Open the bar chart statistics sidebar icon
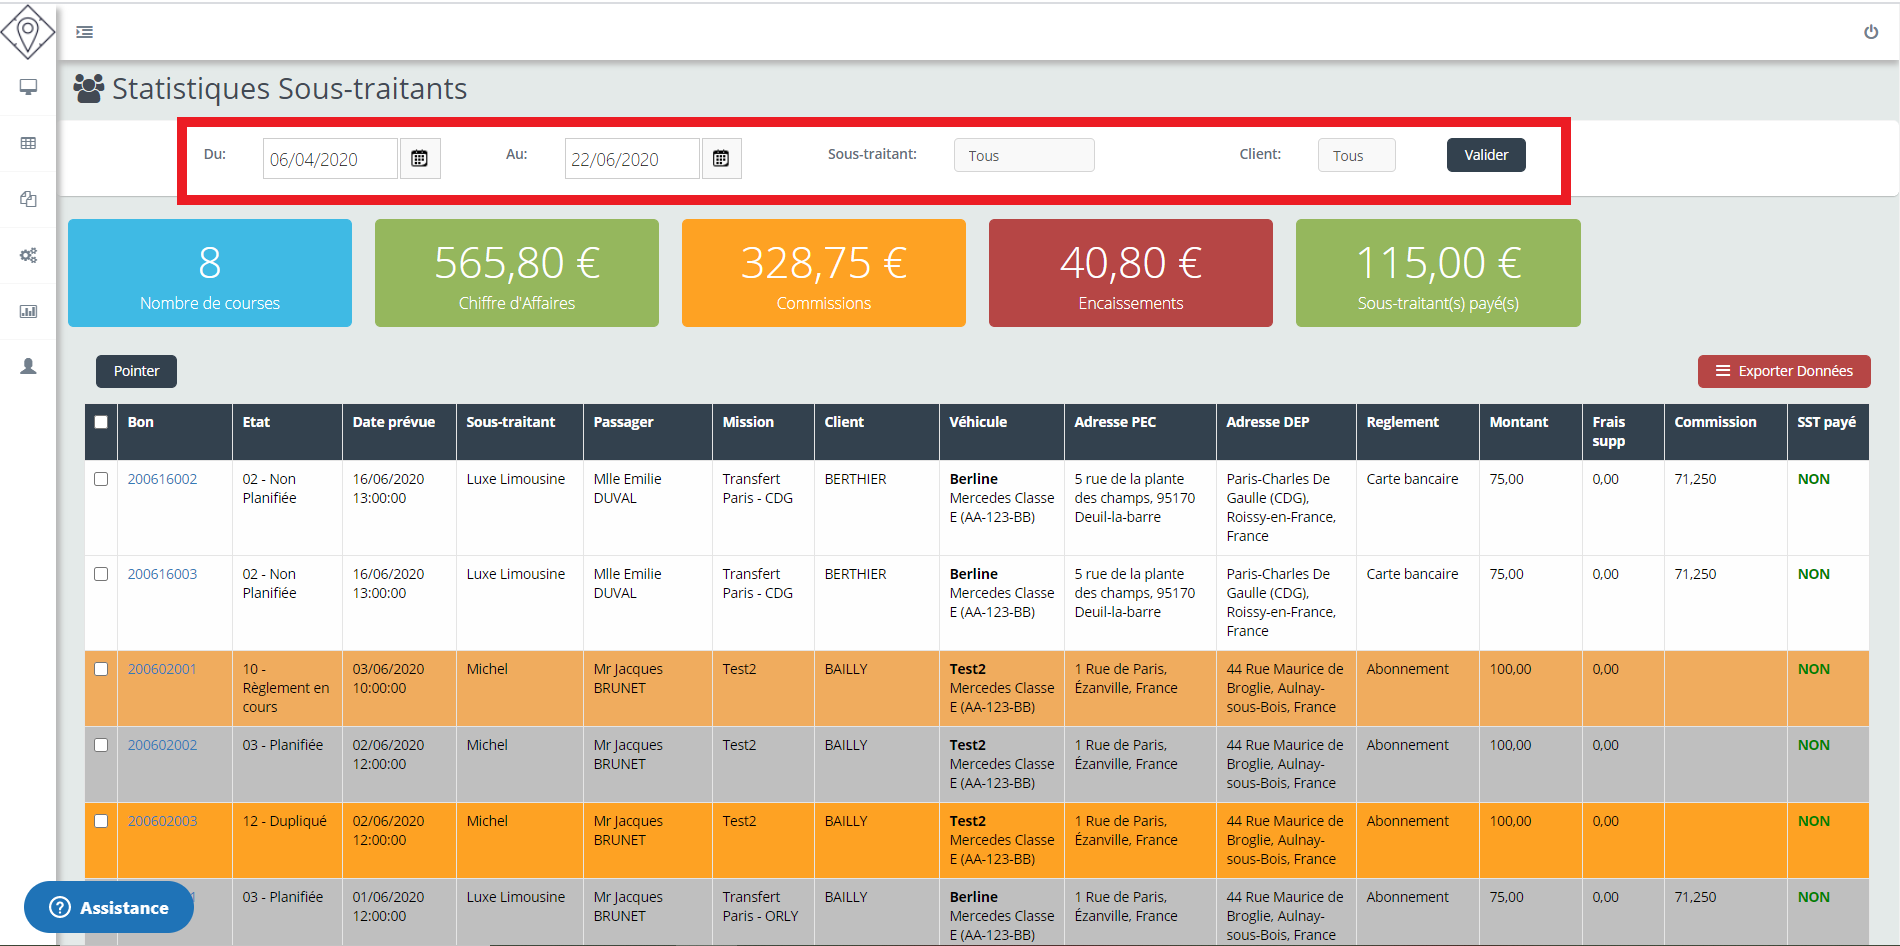 click(28, 311)
